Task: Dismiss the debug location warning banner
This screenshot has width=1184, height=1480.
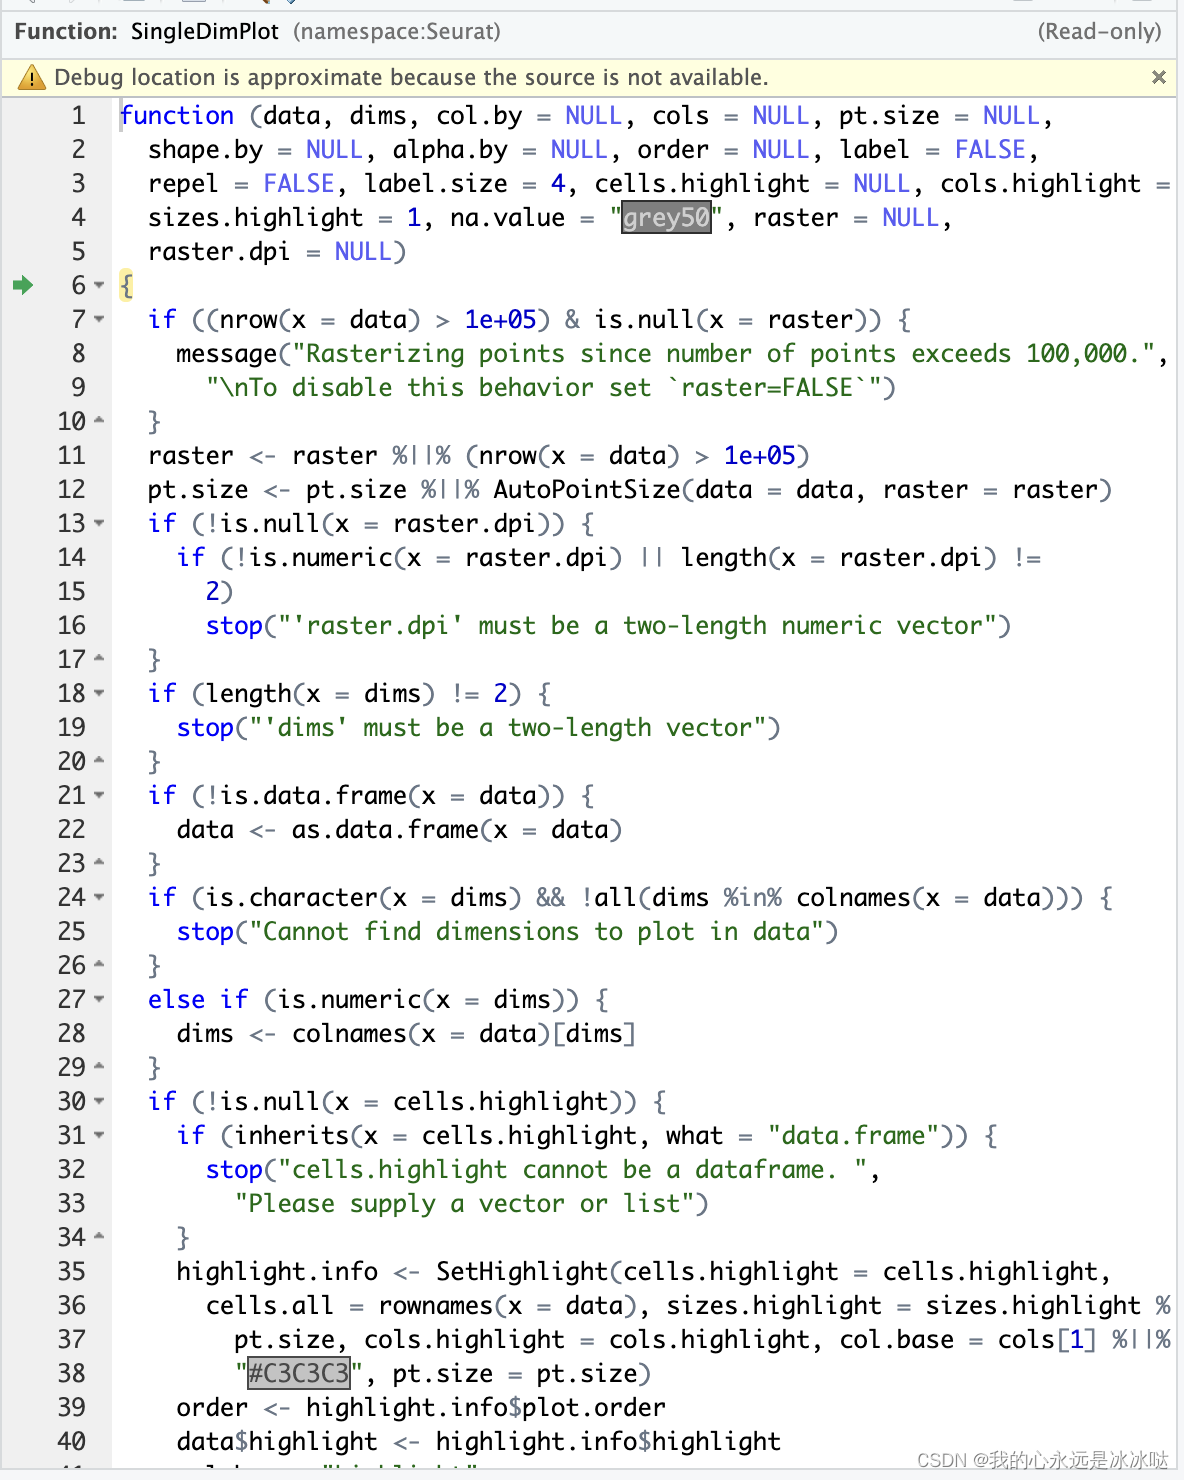Action: point(1159,77)
